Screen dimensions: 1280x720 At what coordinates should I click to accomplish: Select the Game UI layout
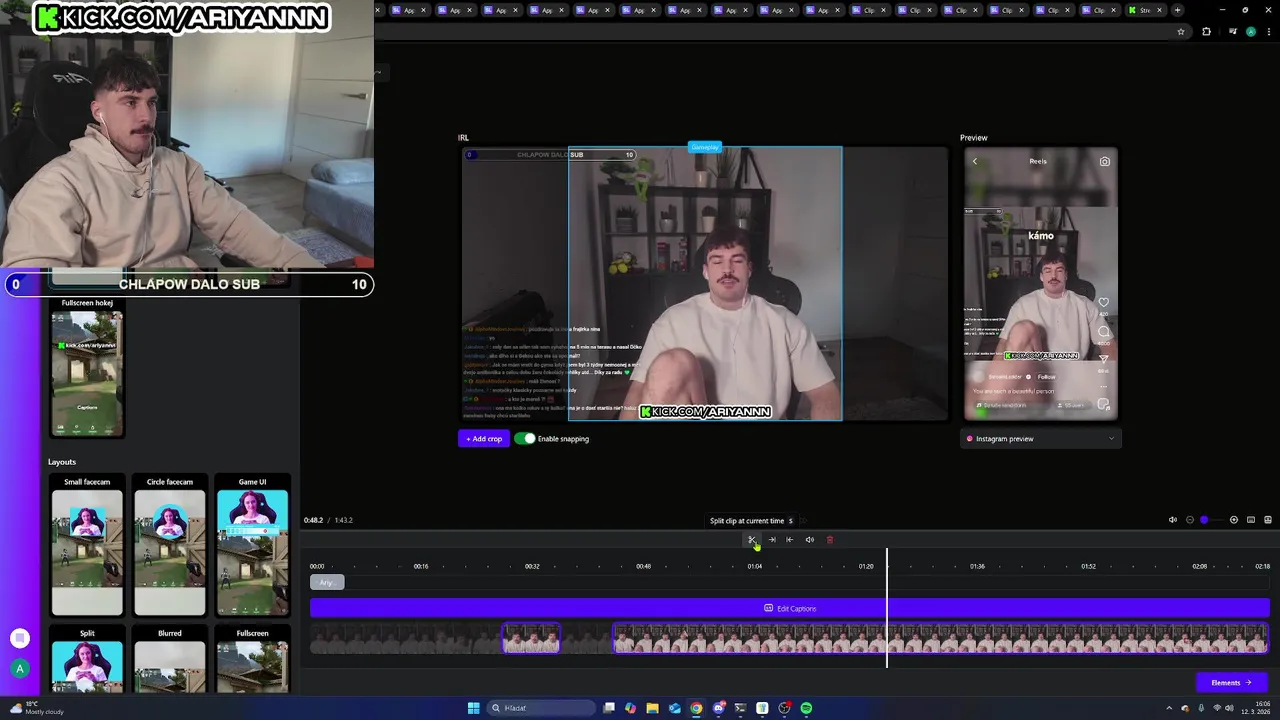(x=252, y=546)
